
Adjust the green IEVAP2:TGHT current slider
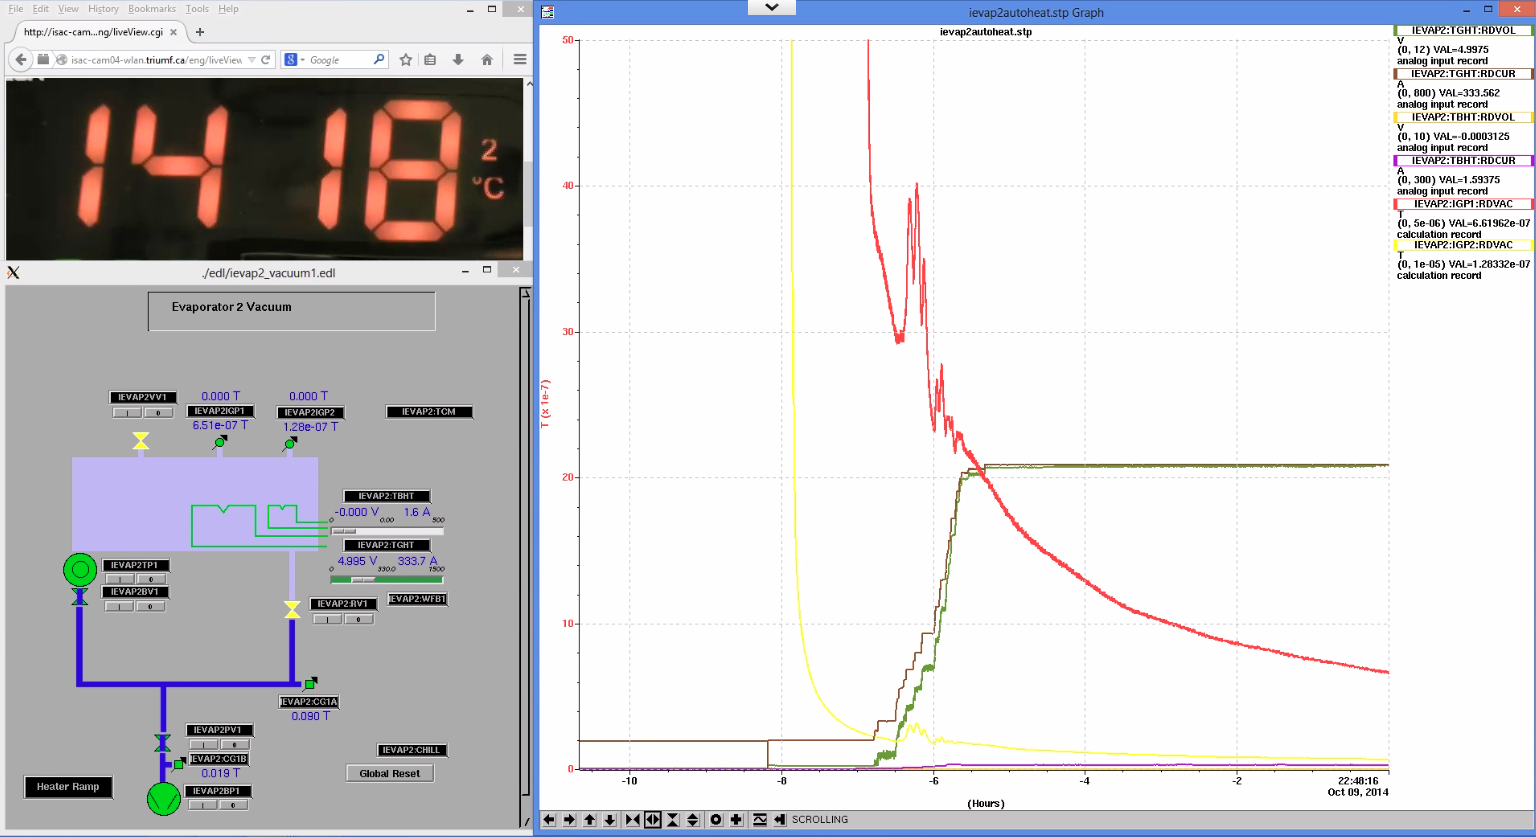tap(387, 580)
